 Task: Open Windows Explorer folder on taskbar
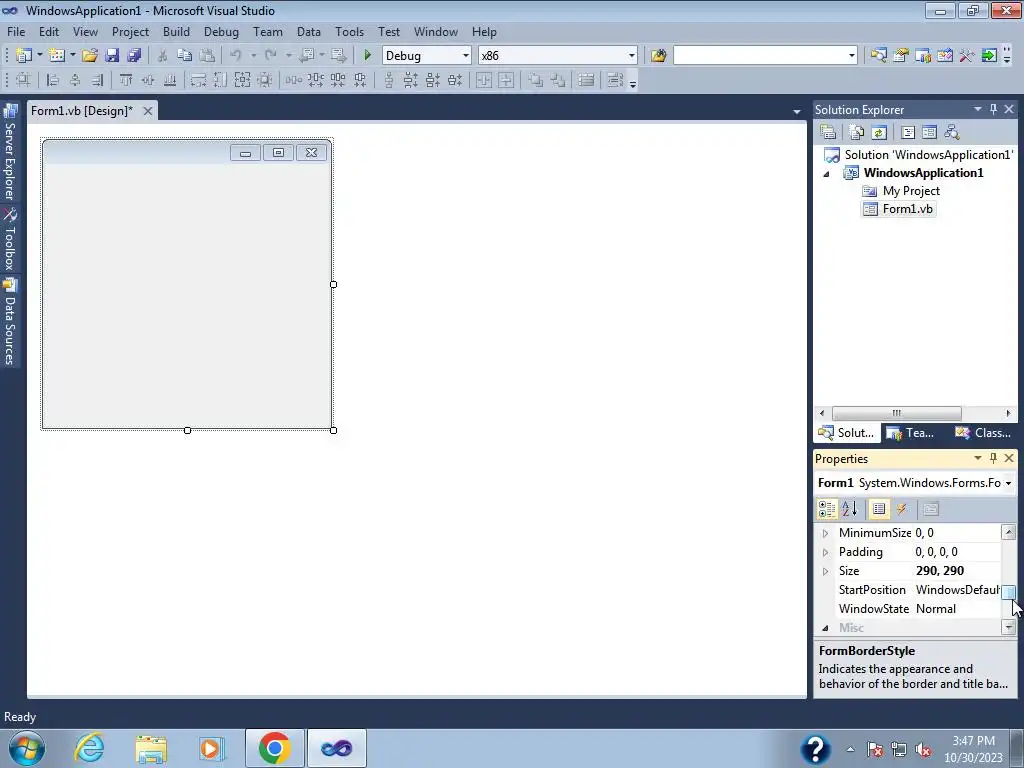pos(151,748)
